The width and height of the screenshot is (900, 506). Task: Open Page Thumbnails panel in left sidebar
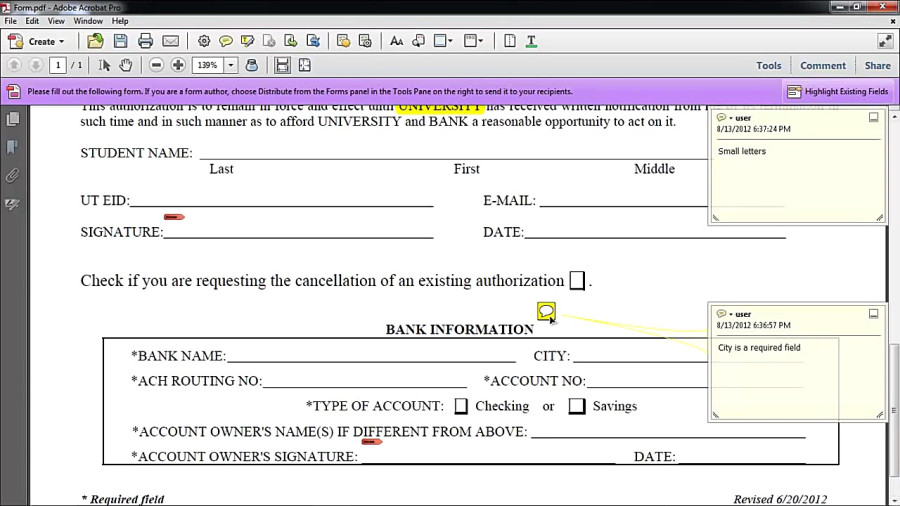tap(13, 119)
